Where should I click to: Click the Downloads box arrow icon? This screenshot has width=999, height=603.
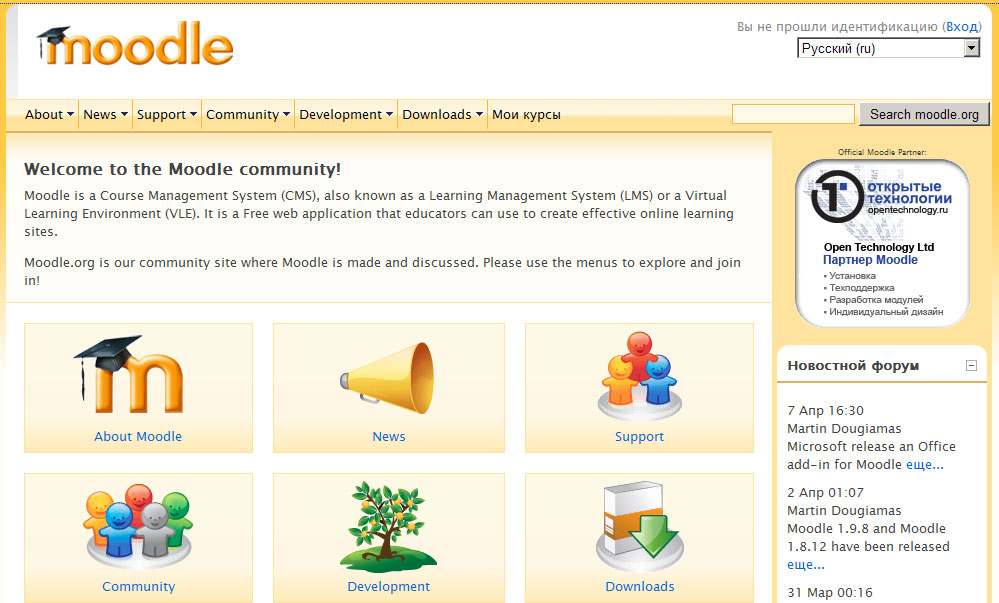(x=640, y=527)
